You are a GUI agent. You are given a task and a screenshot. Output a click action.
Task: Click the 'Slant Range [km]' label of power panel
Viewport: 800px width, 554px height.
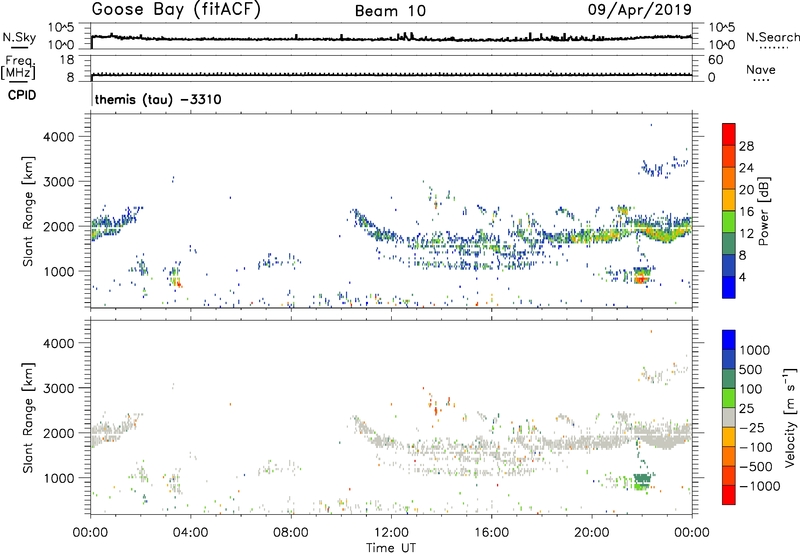pos(28,211)
